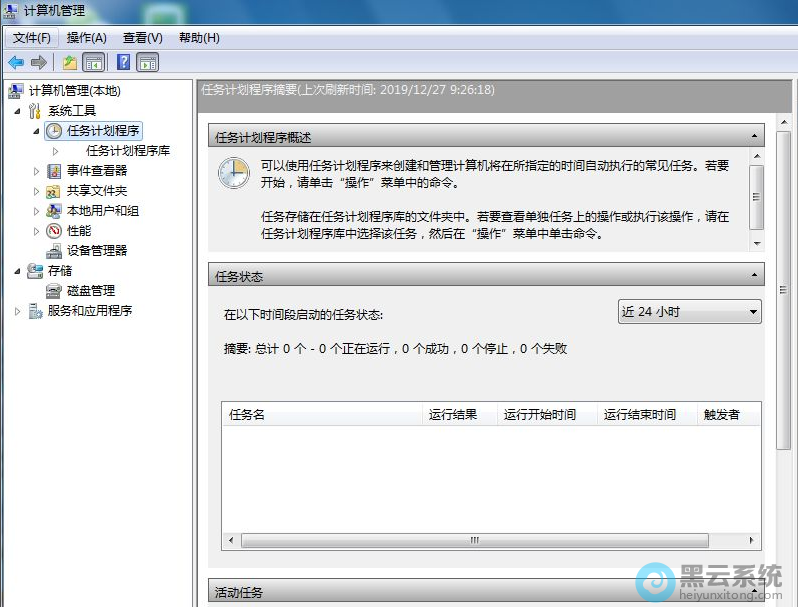Click the main pane scroll up arrow
Image resolution: width=798 pixels, height=607 pixels.
click(x=784, y=122)
